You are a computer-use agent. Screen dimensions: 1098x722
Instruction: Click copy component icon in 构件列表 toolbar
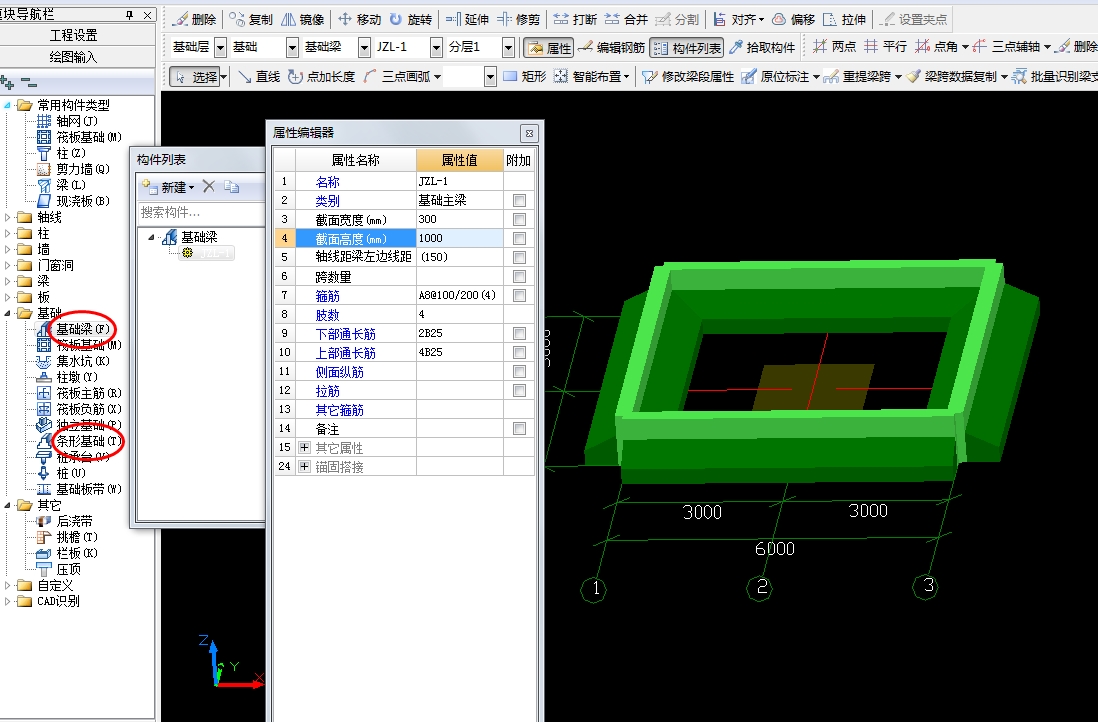pos(232,186)
